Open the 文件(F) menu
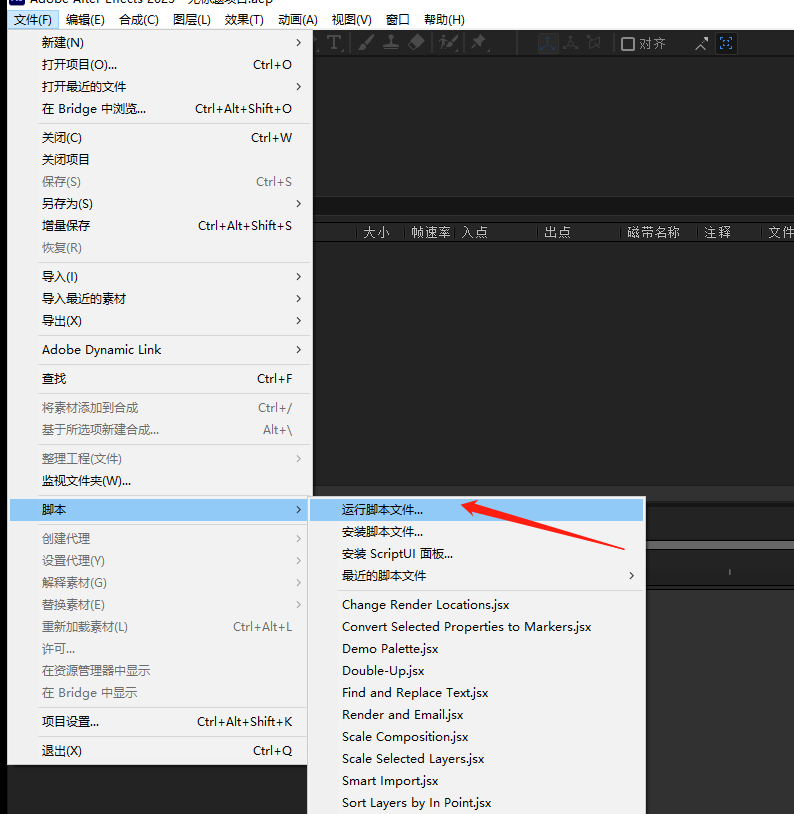Screen dimensions: 794x814 pyautogui.click(x=33, y=20)
